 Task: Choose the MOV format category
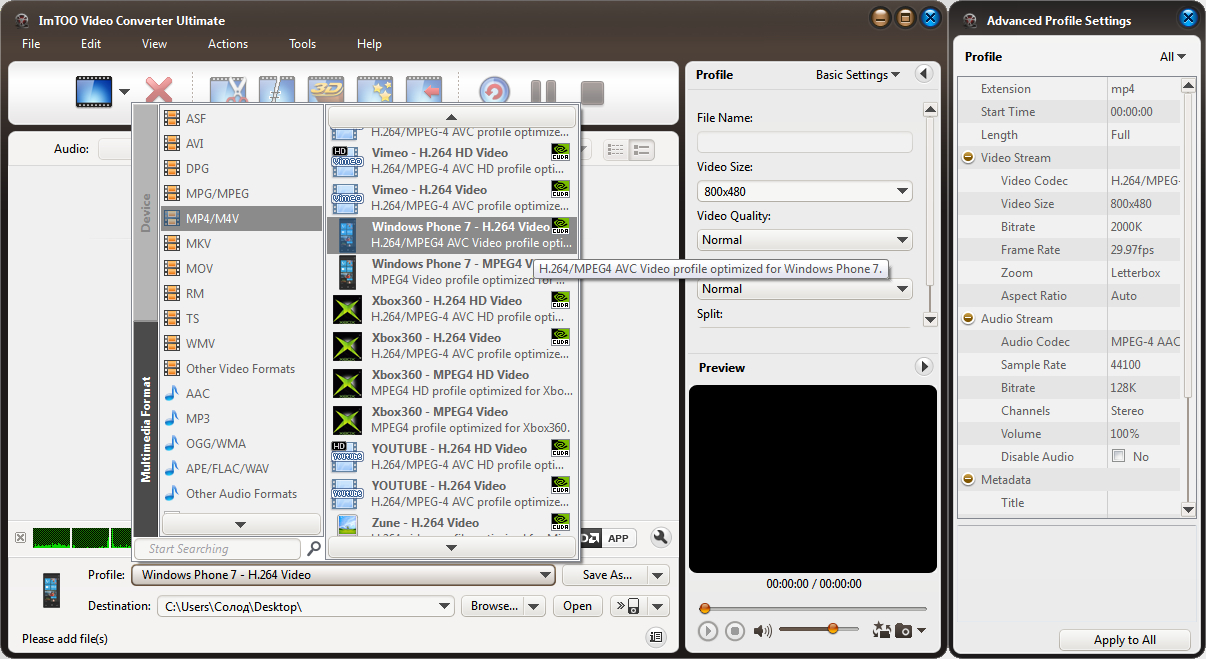click(x=241, y=268)
